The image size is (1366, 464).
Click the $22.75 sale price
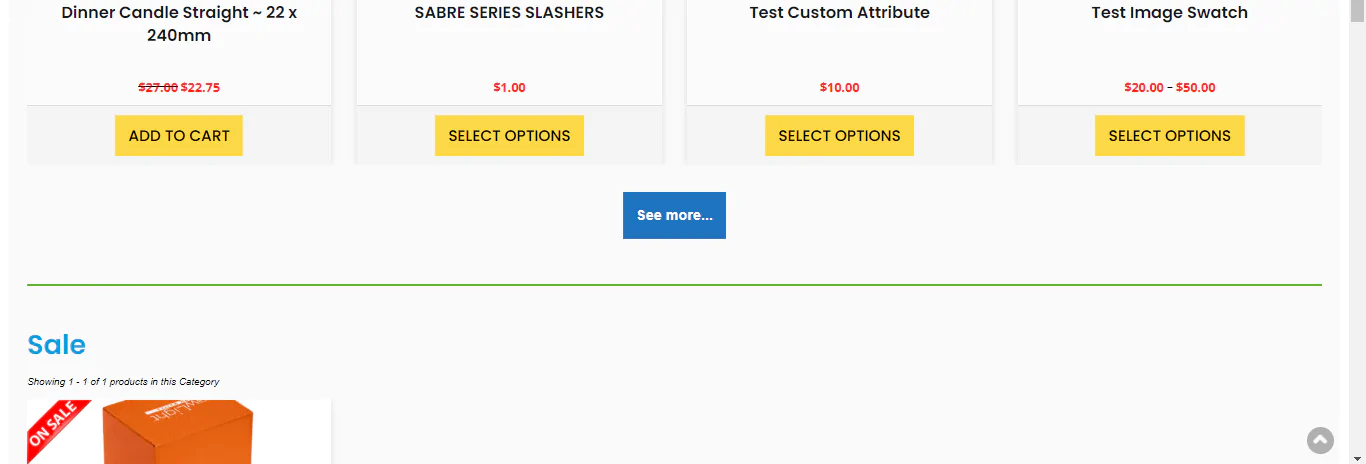coord(200,88)
